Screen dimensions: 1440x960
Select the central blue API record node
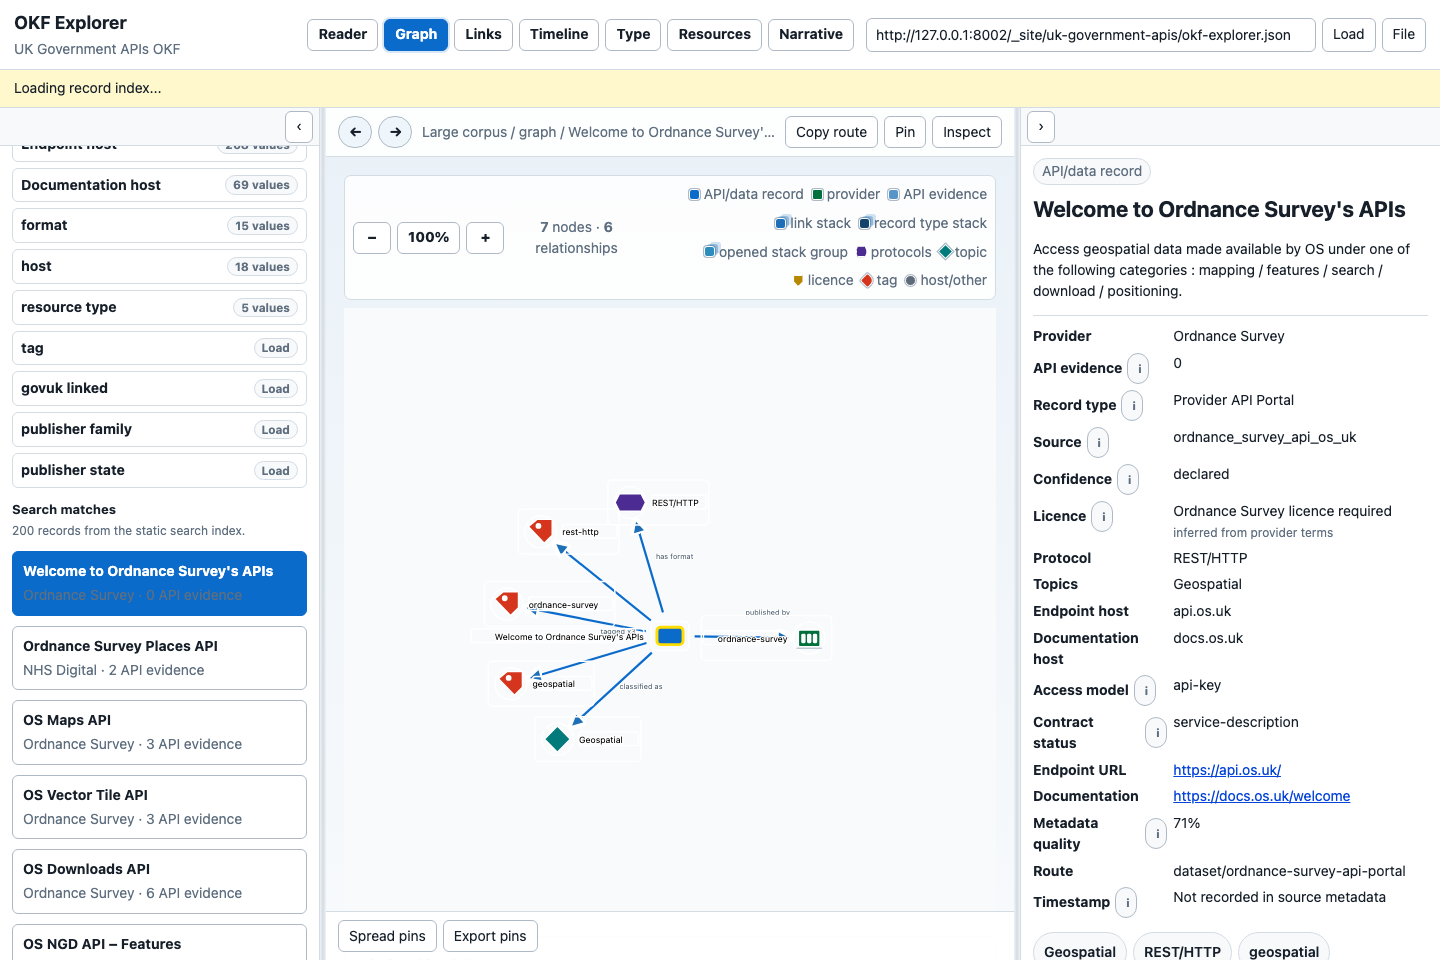click(x=670, y=636)
